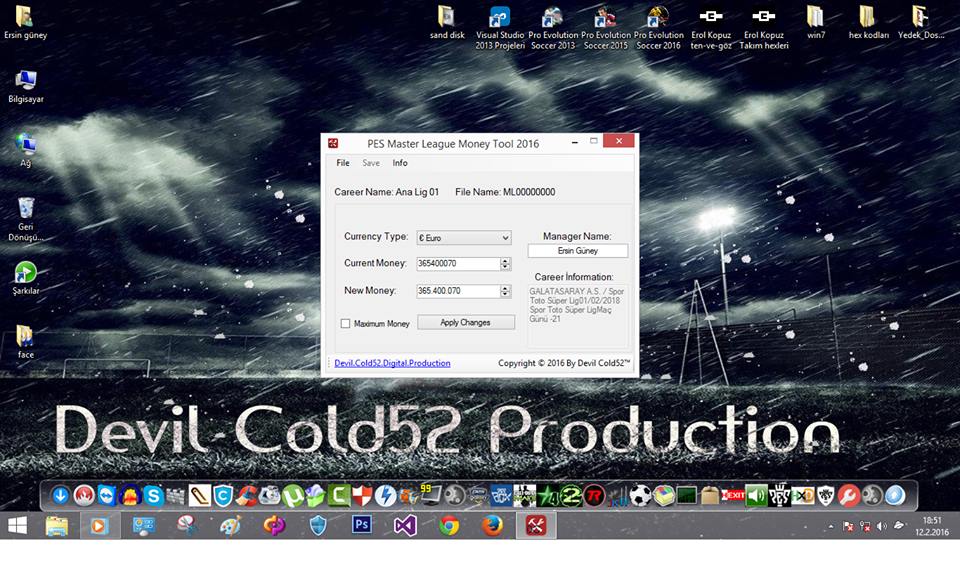The height and width of the screenshot is (562, 960).
Task: Launch Daemon Tools lightning dock icon
Action: (x=385, y=495)
